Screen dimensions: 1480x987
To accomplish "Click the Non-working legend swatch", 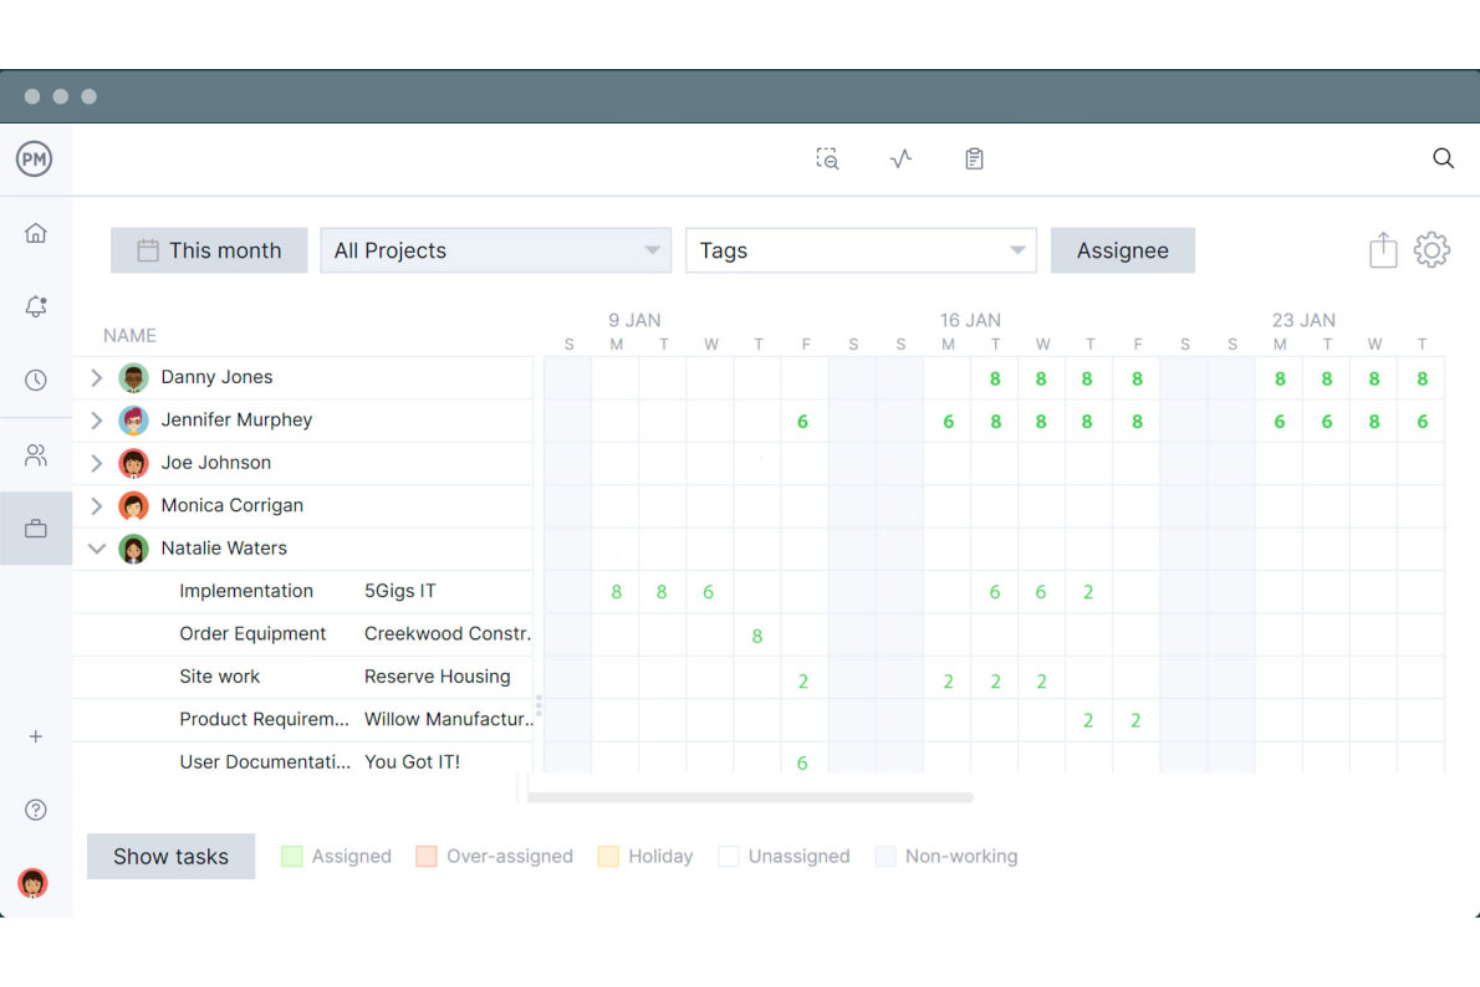I will coord(885,856).
